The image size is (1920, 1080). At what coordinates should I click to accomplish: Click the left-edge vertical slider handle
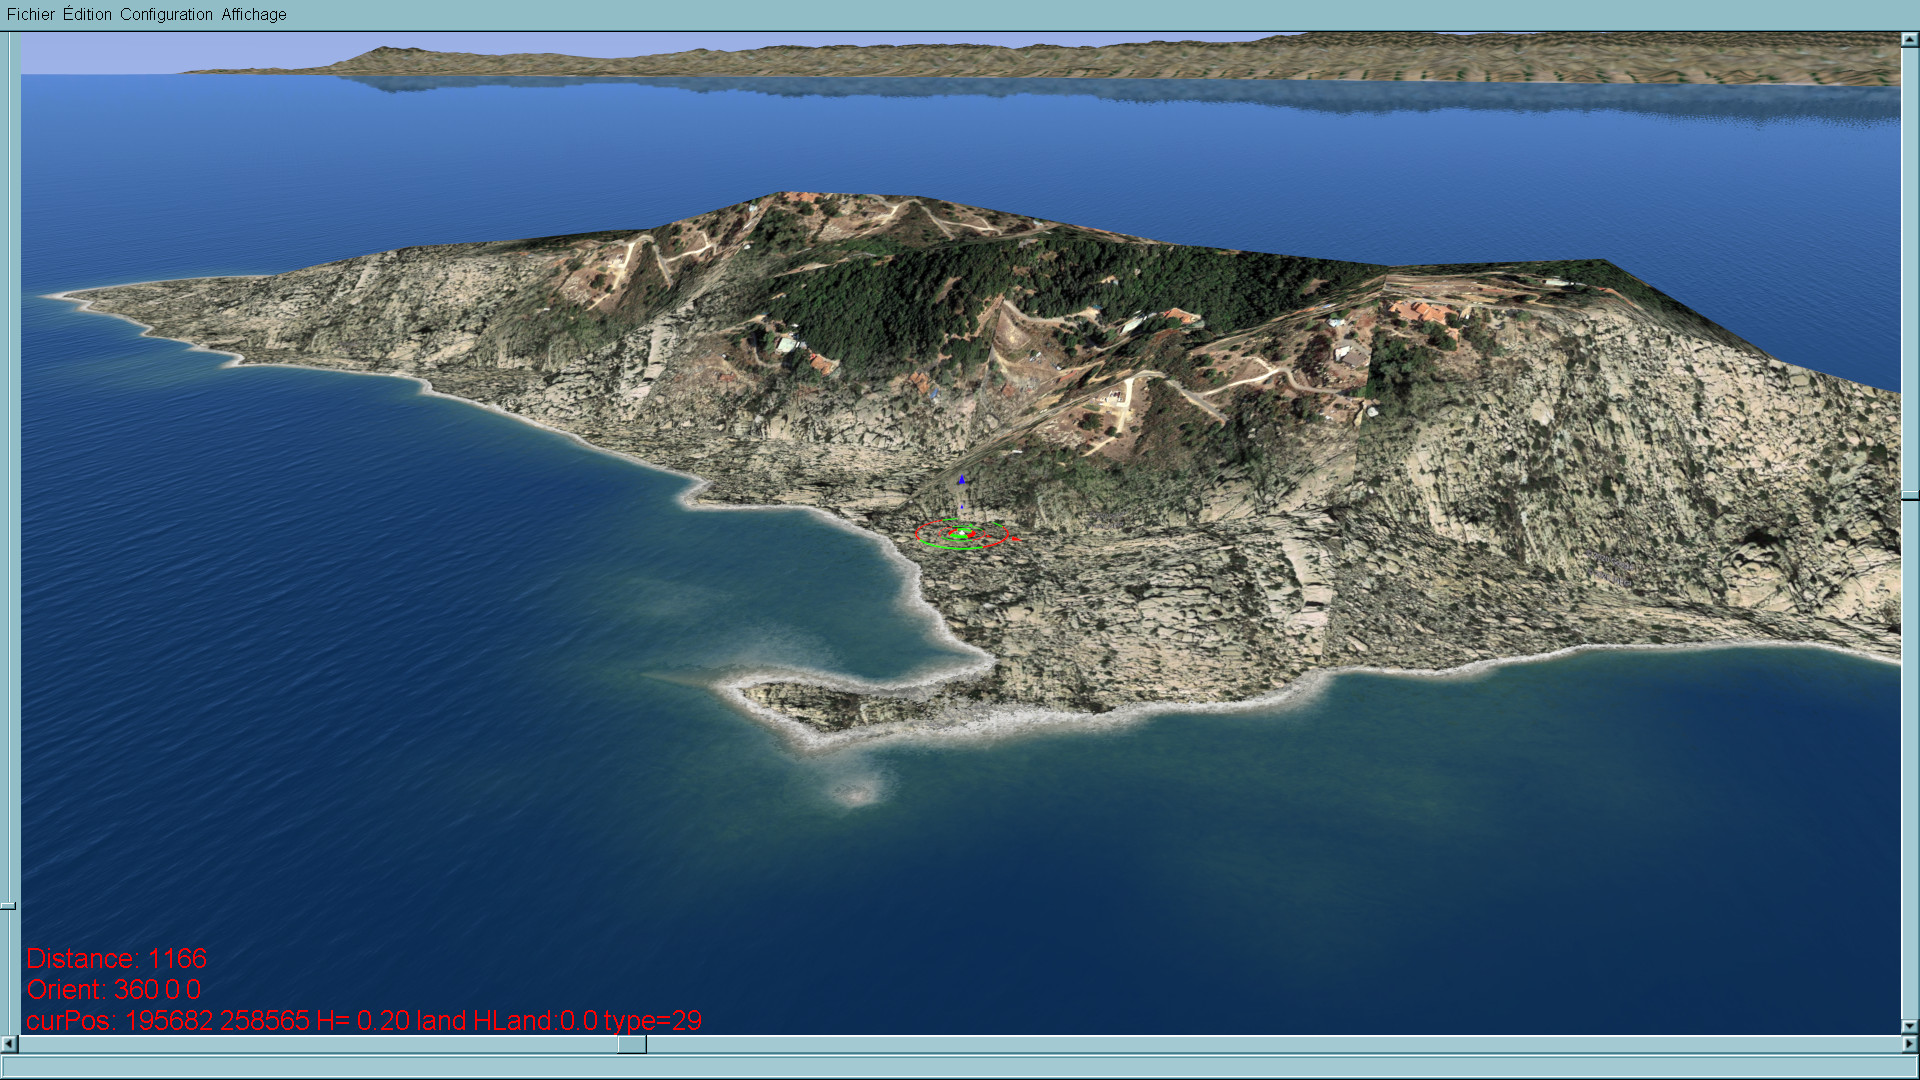tap(8, 906)
